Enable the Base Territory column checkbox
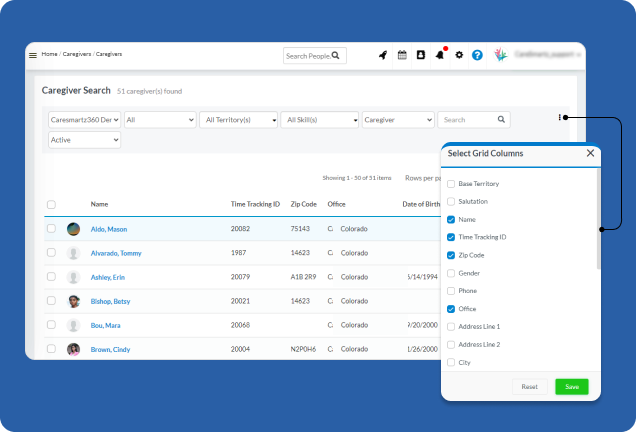Screen dimensions: 636x432 [451, 184]
